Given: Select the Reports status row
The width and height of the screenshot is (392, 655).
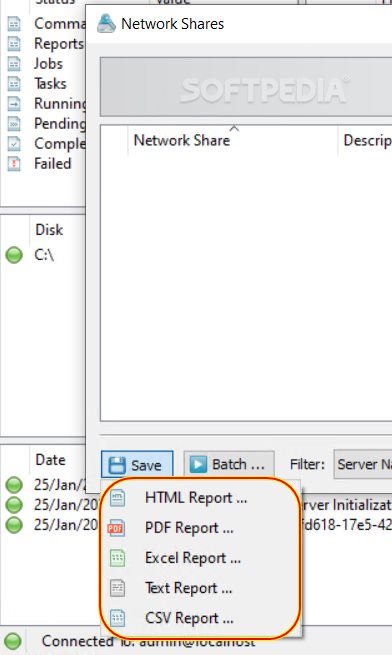Looking at the screenshot, I should [43, 43].
